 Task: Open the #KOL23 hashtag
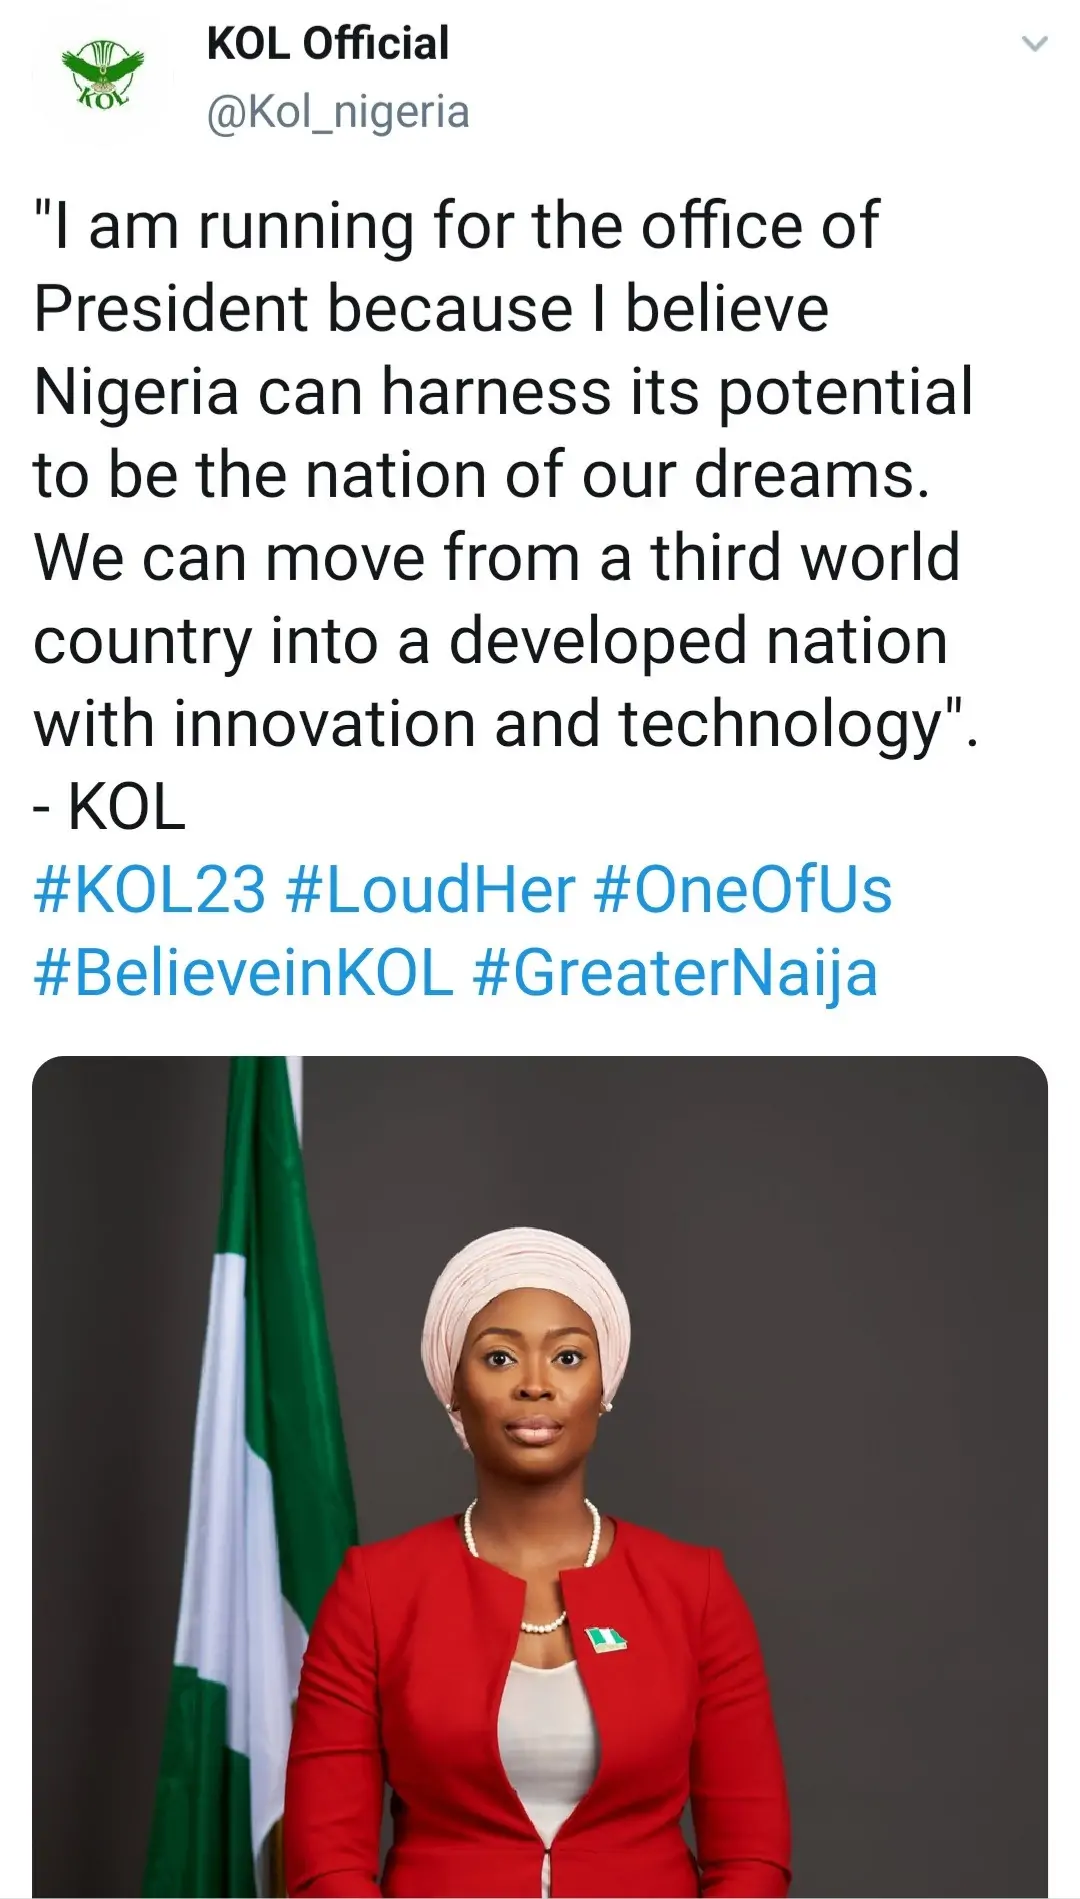click(x=150, y=890)
